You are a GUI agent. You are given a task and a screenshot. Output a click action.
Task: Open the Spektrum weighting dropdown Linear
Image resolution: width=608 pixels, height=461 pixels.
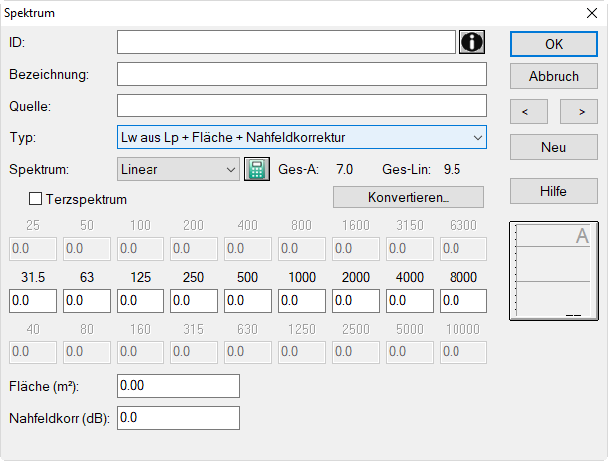click(178, 169)
